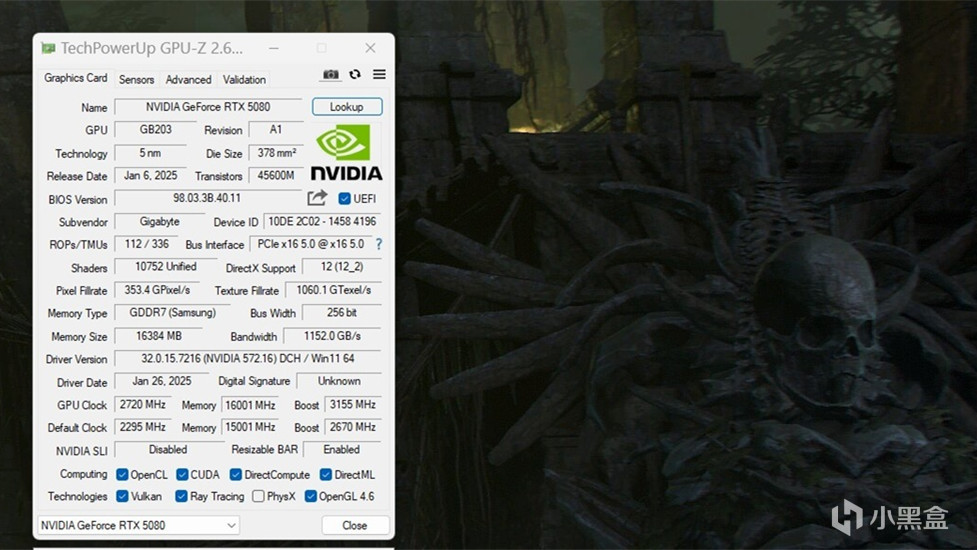The width and height of the screenshot is (977, 550).
Task: Toggle the DirectCompute checkbox
Action: click(x=236, y=475)
